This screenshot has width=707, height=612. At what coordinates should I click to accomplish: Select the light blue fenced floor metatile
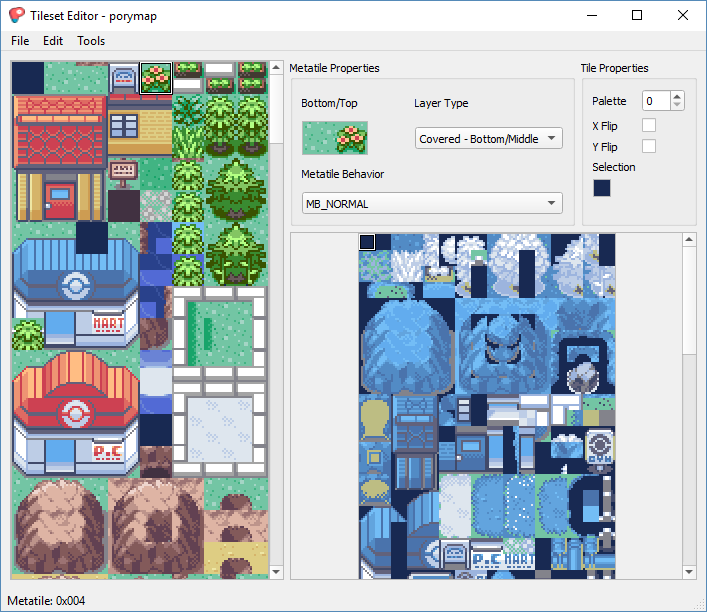[x=220, y=430]
